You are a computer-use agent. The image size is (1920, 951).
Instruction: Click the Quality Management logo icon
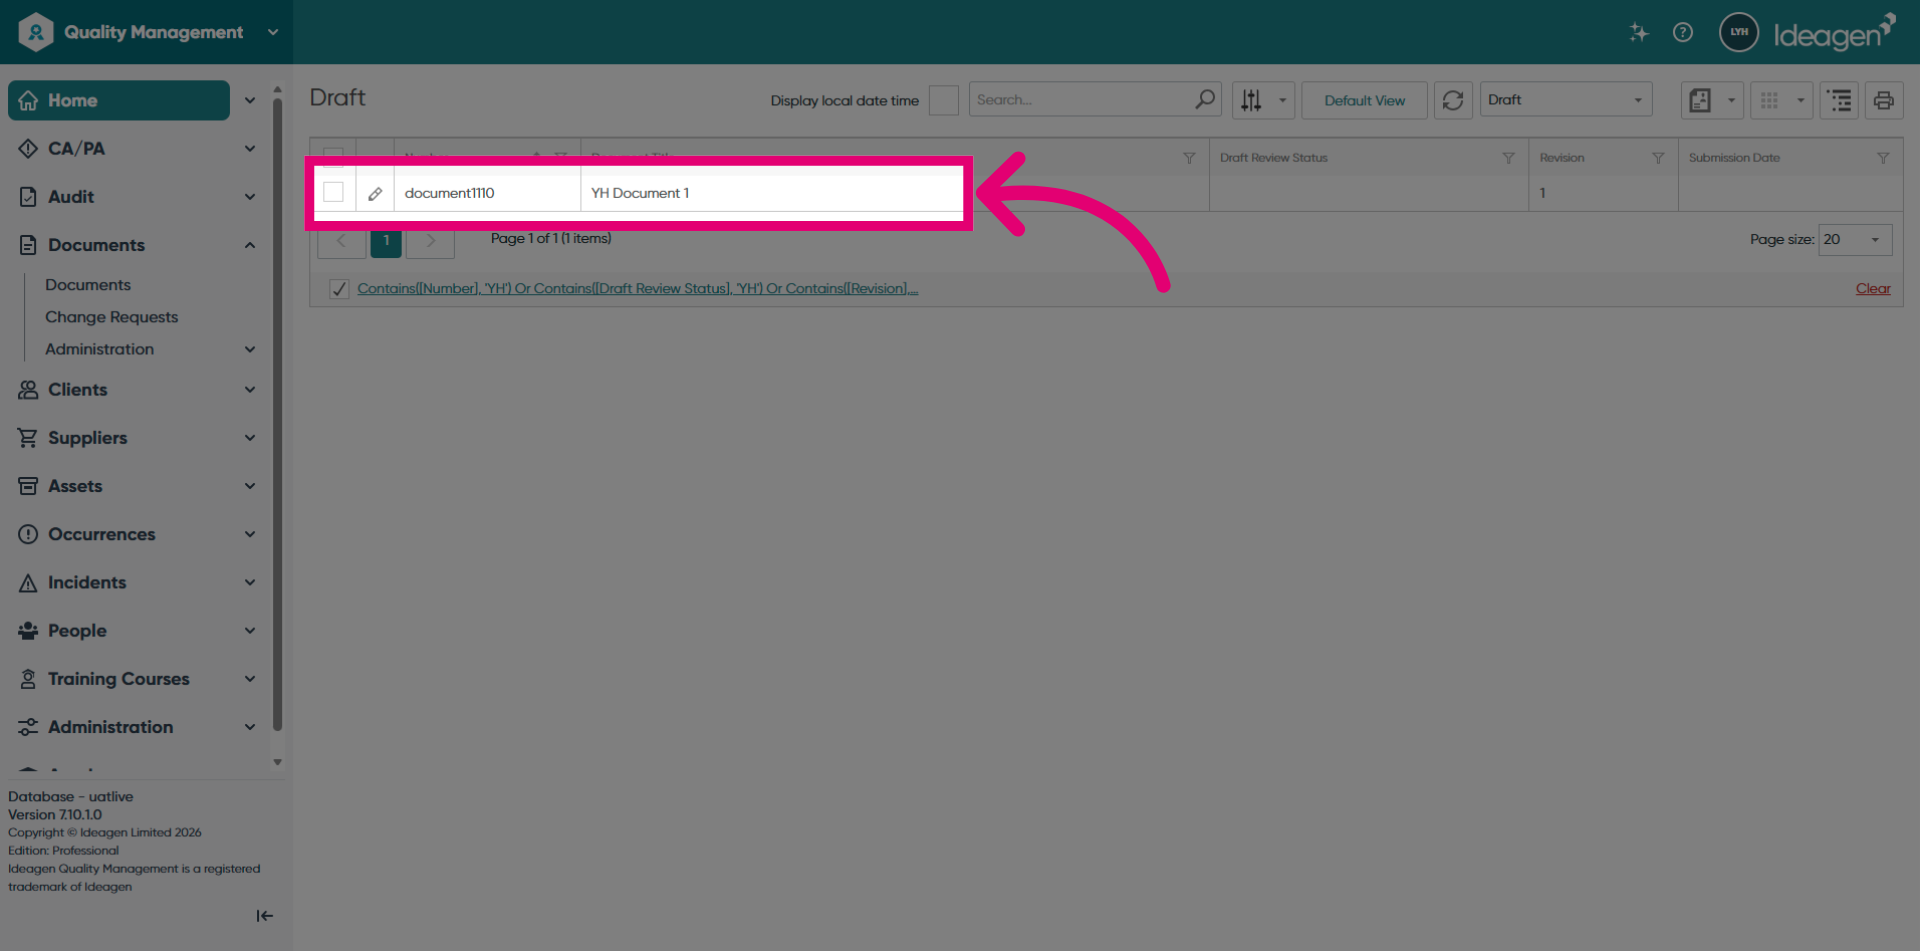click(x=36, y=32)
